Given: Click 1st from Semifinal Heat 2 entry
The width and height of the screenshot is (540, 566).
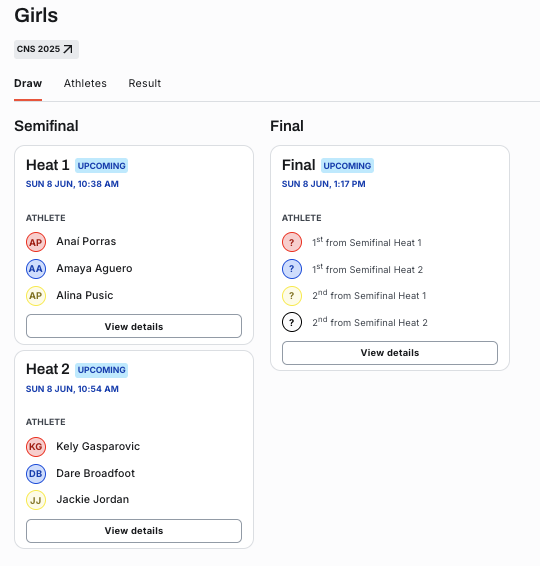Looking at the screenshot, I should pyautogui.click(x=367, y=269).
